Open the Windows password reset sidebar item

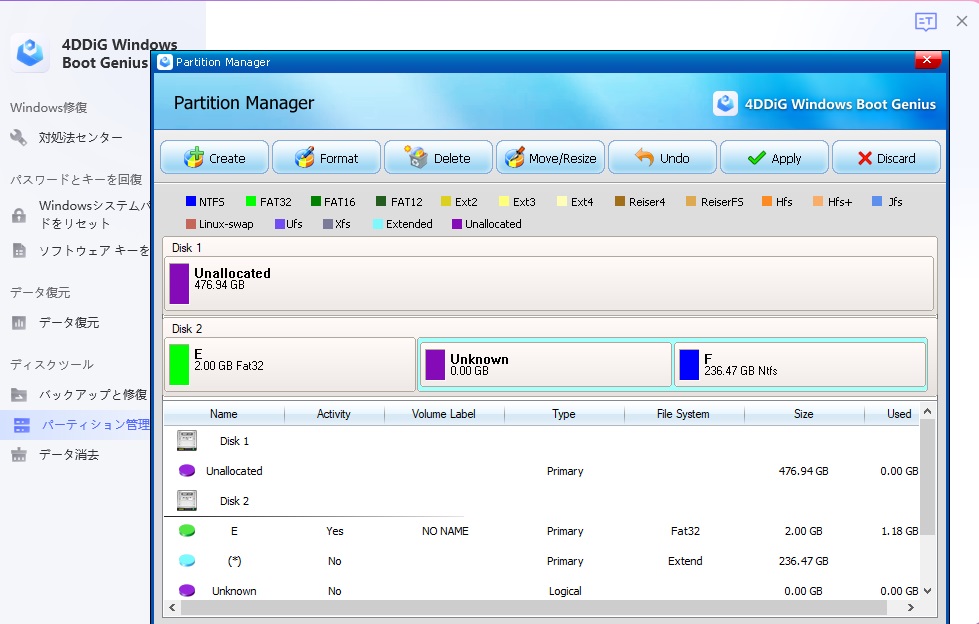(x=94, y=214)
